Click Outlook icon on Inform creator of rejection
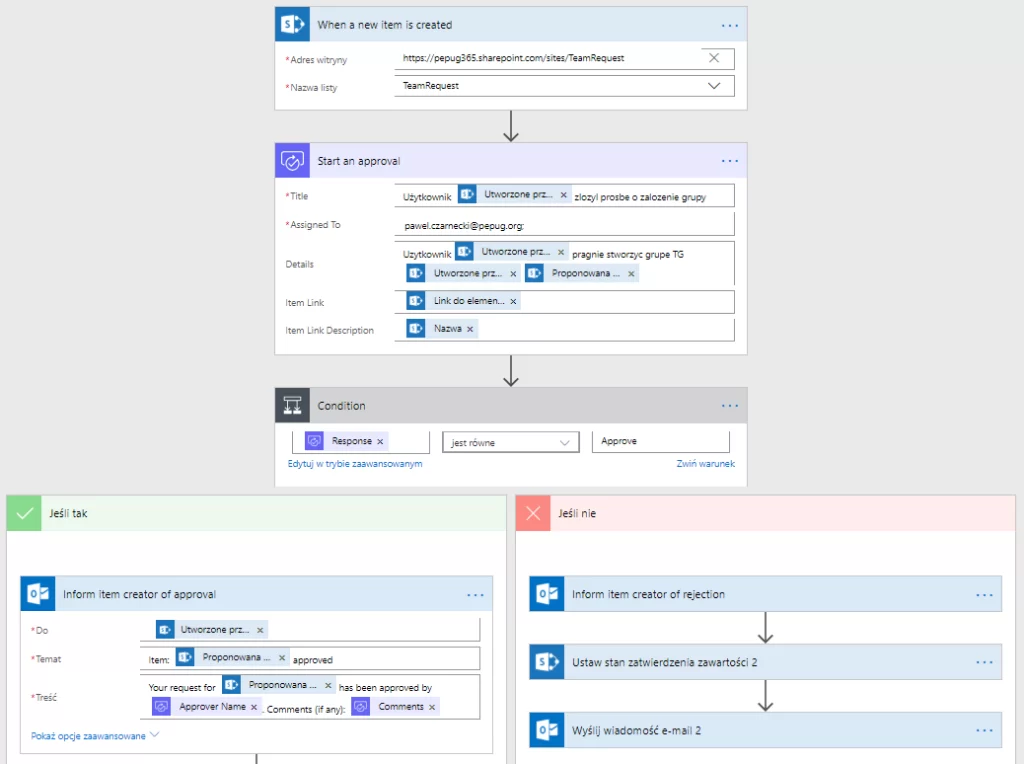The height and width of the screenshot is (764, 1024). tap(547, 594)
